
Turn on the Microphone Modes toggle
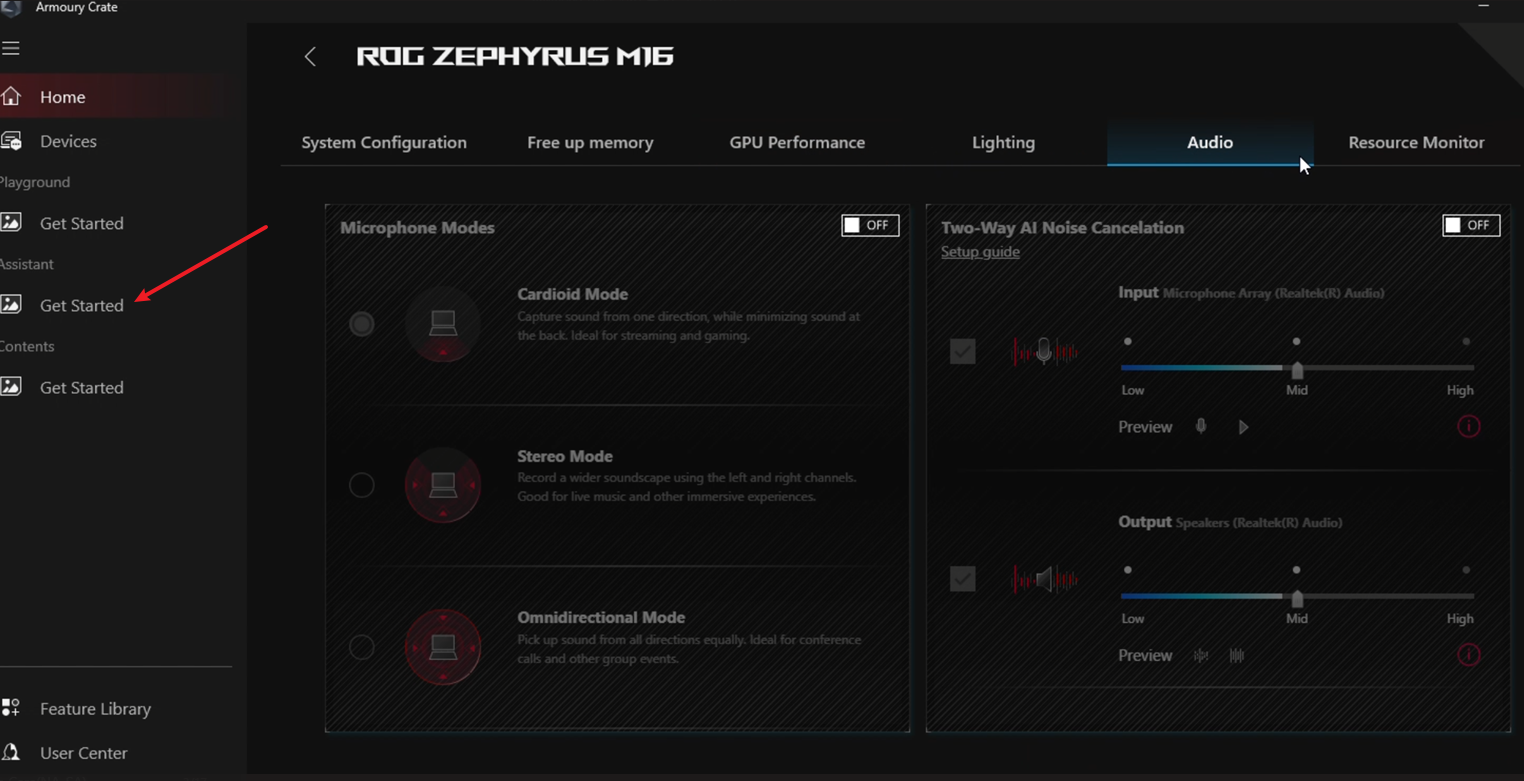click(x=870, y=225)
